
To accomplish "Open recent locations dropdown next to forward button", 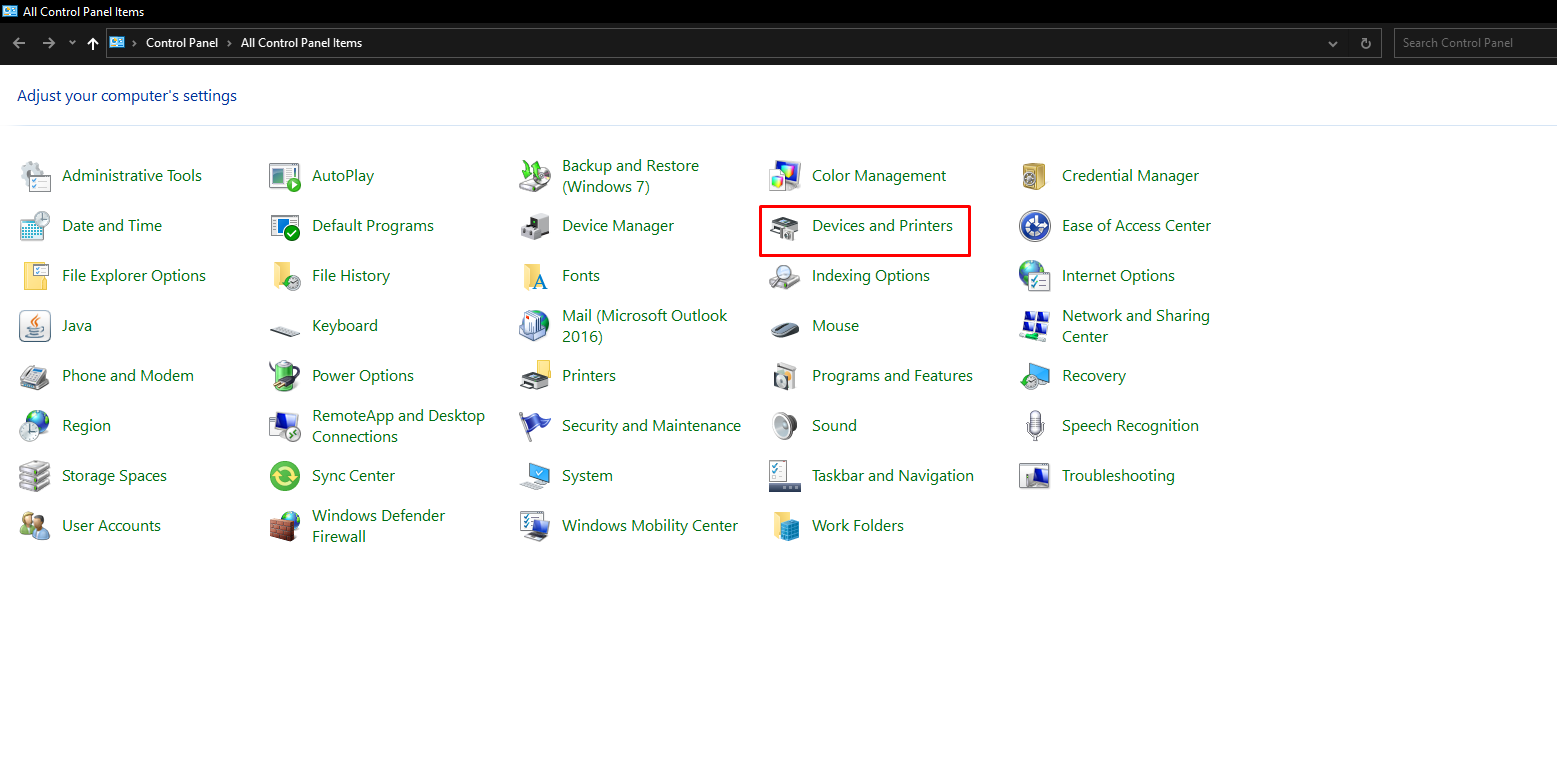I will 71,43.
